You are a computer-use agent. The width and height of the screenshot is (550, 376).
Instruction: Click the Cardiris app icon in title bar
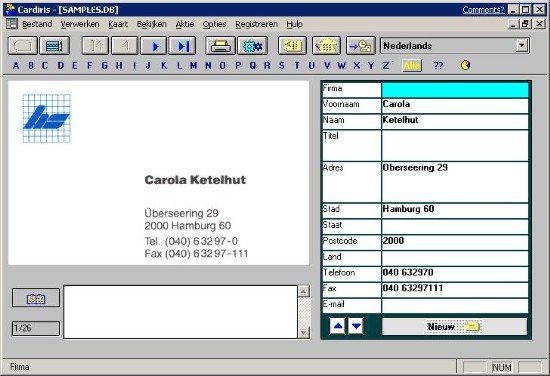tap(11, 9)
